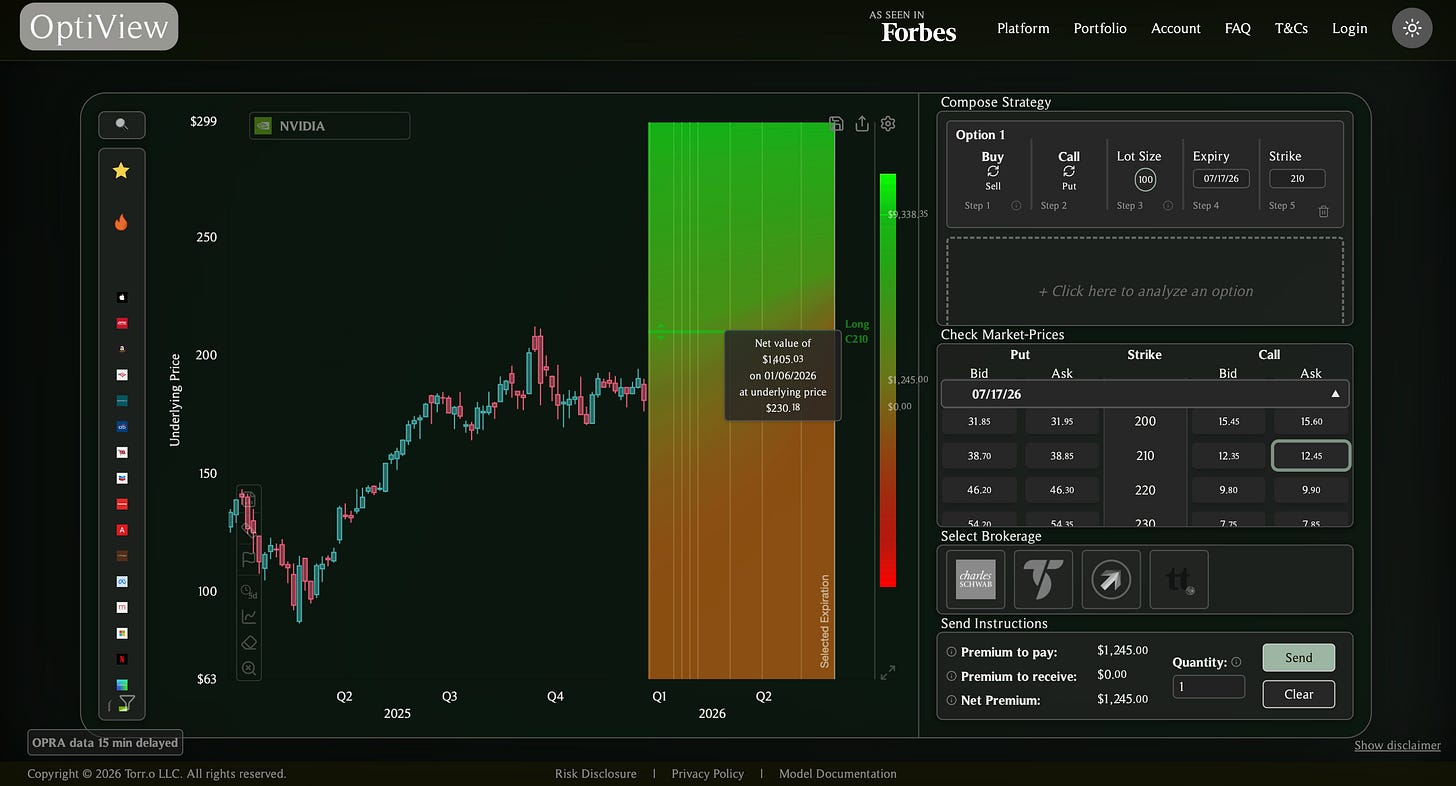Select the Apple ticker logo in sidebar
Image resolution: width=1456 pixels, height=786 pixels.
tap(122, 297)
